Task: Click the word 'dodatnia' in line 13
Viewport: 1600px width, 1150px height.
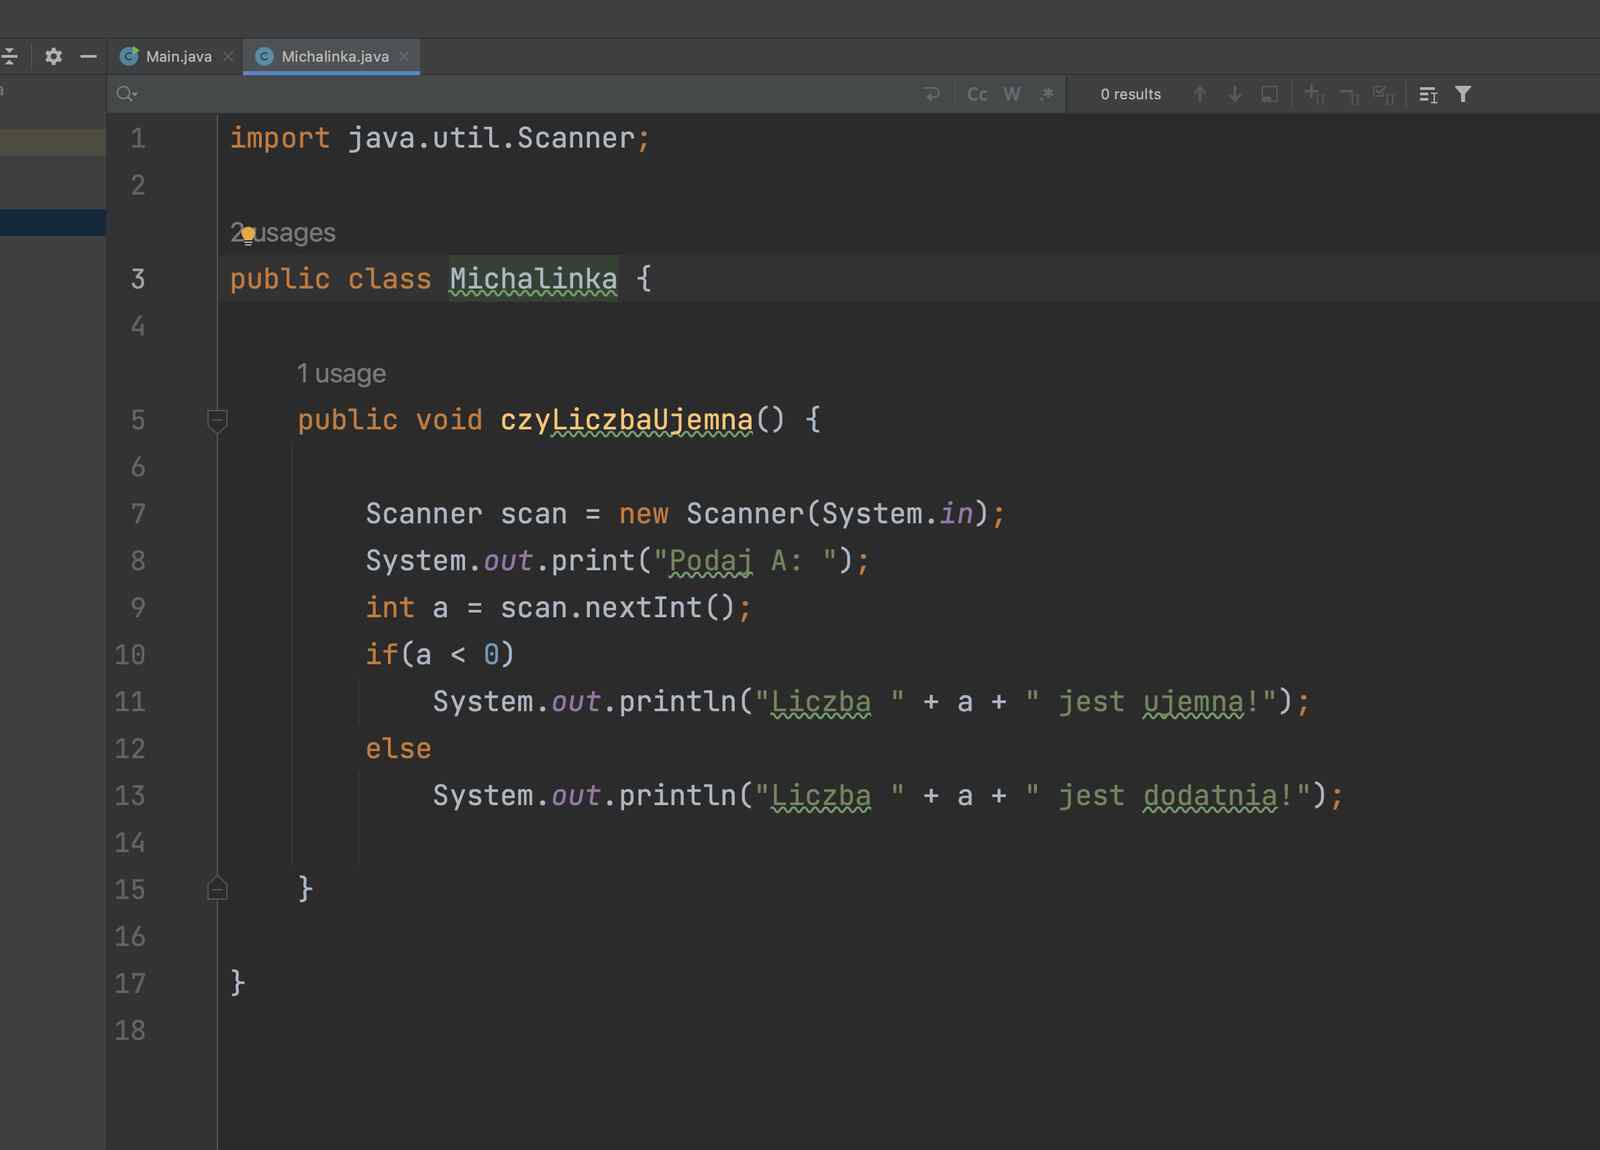Action: pyautogui.click(x=1210, y=796)
